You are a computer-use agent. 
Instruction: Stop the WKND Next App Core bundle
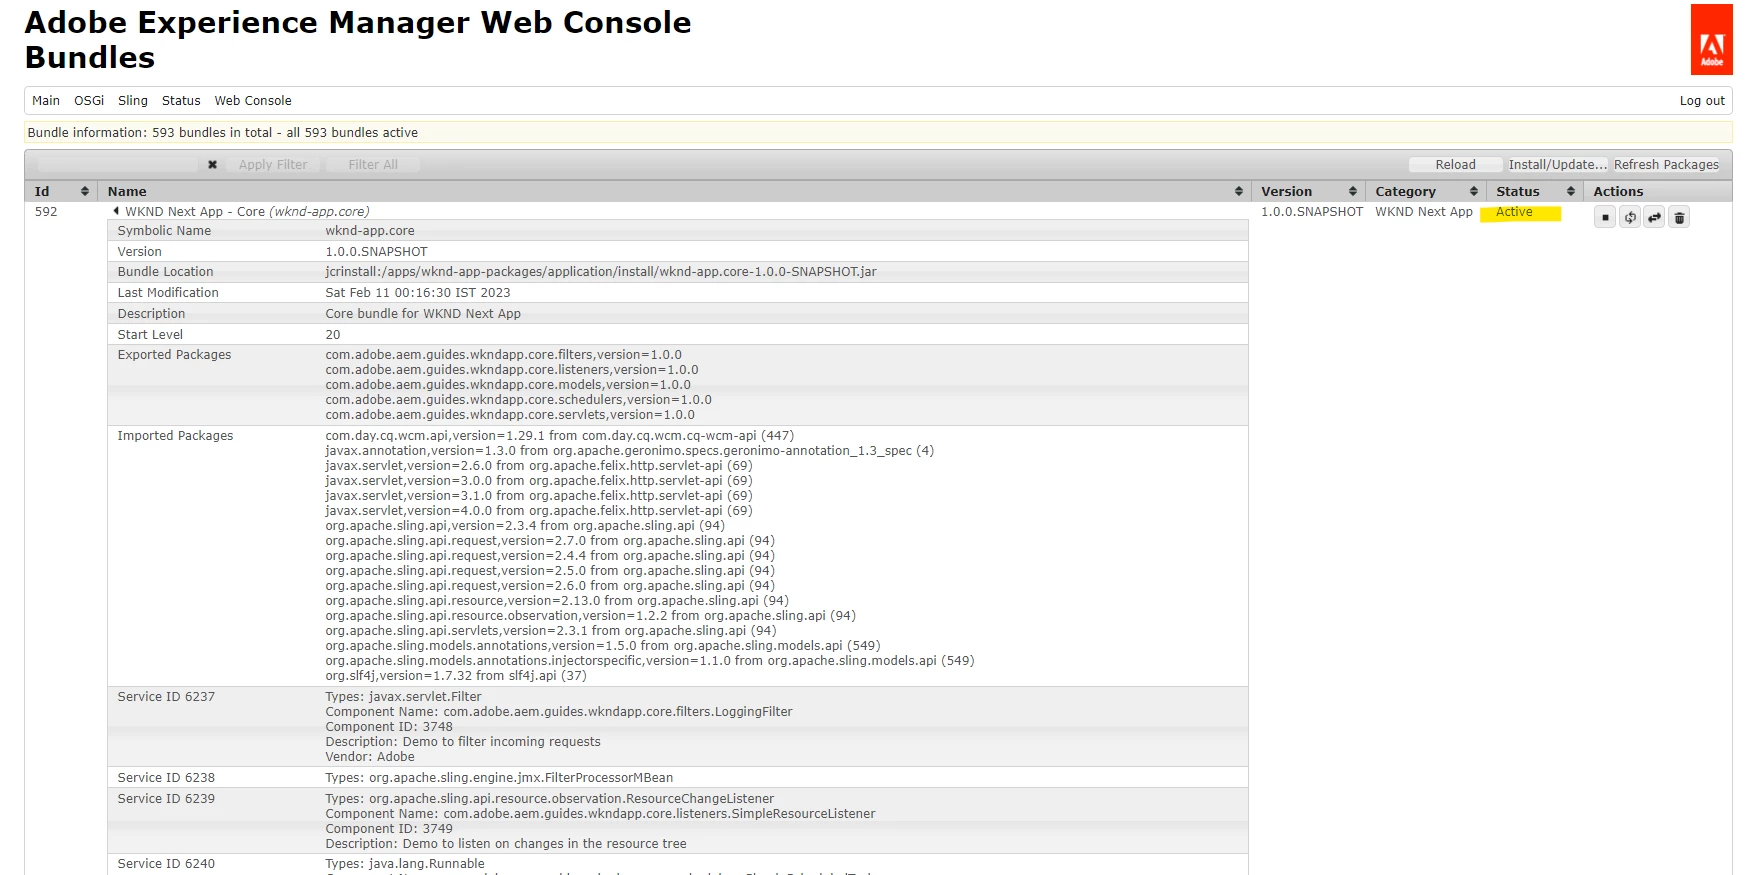[x=1605, y=217]
